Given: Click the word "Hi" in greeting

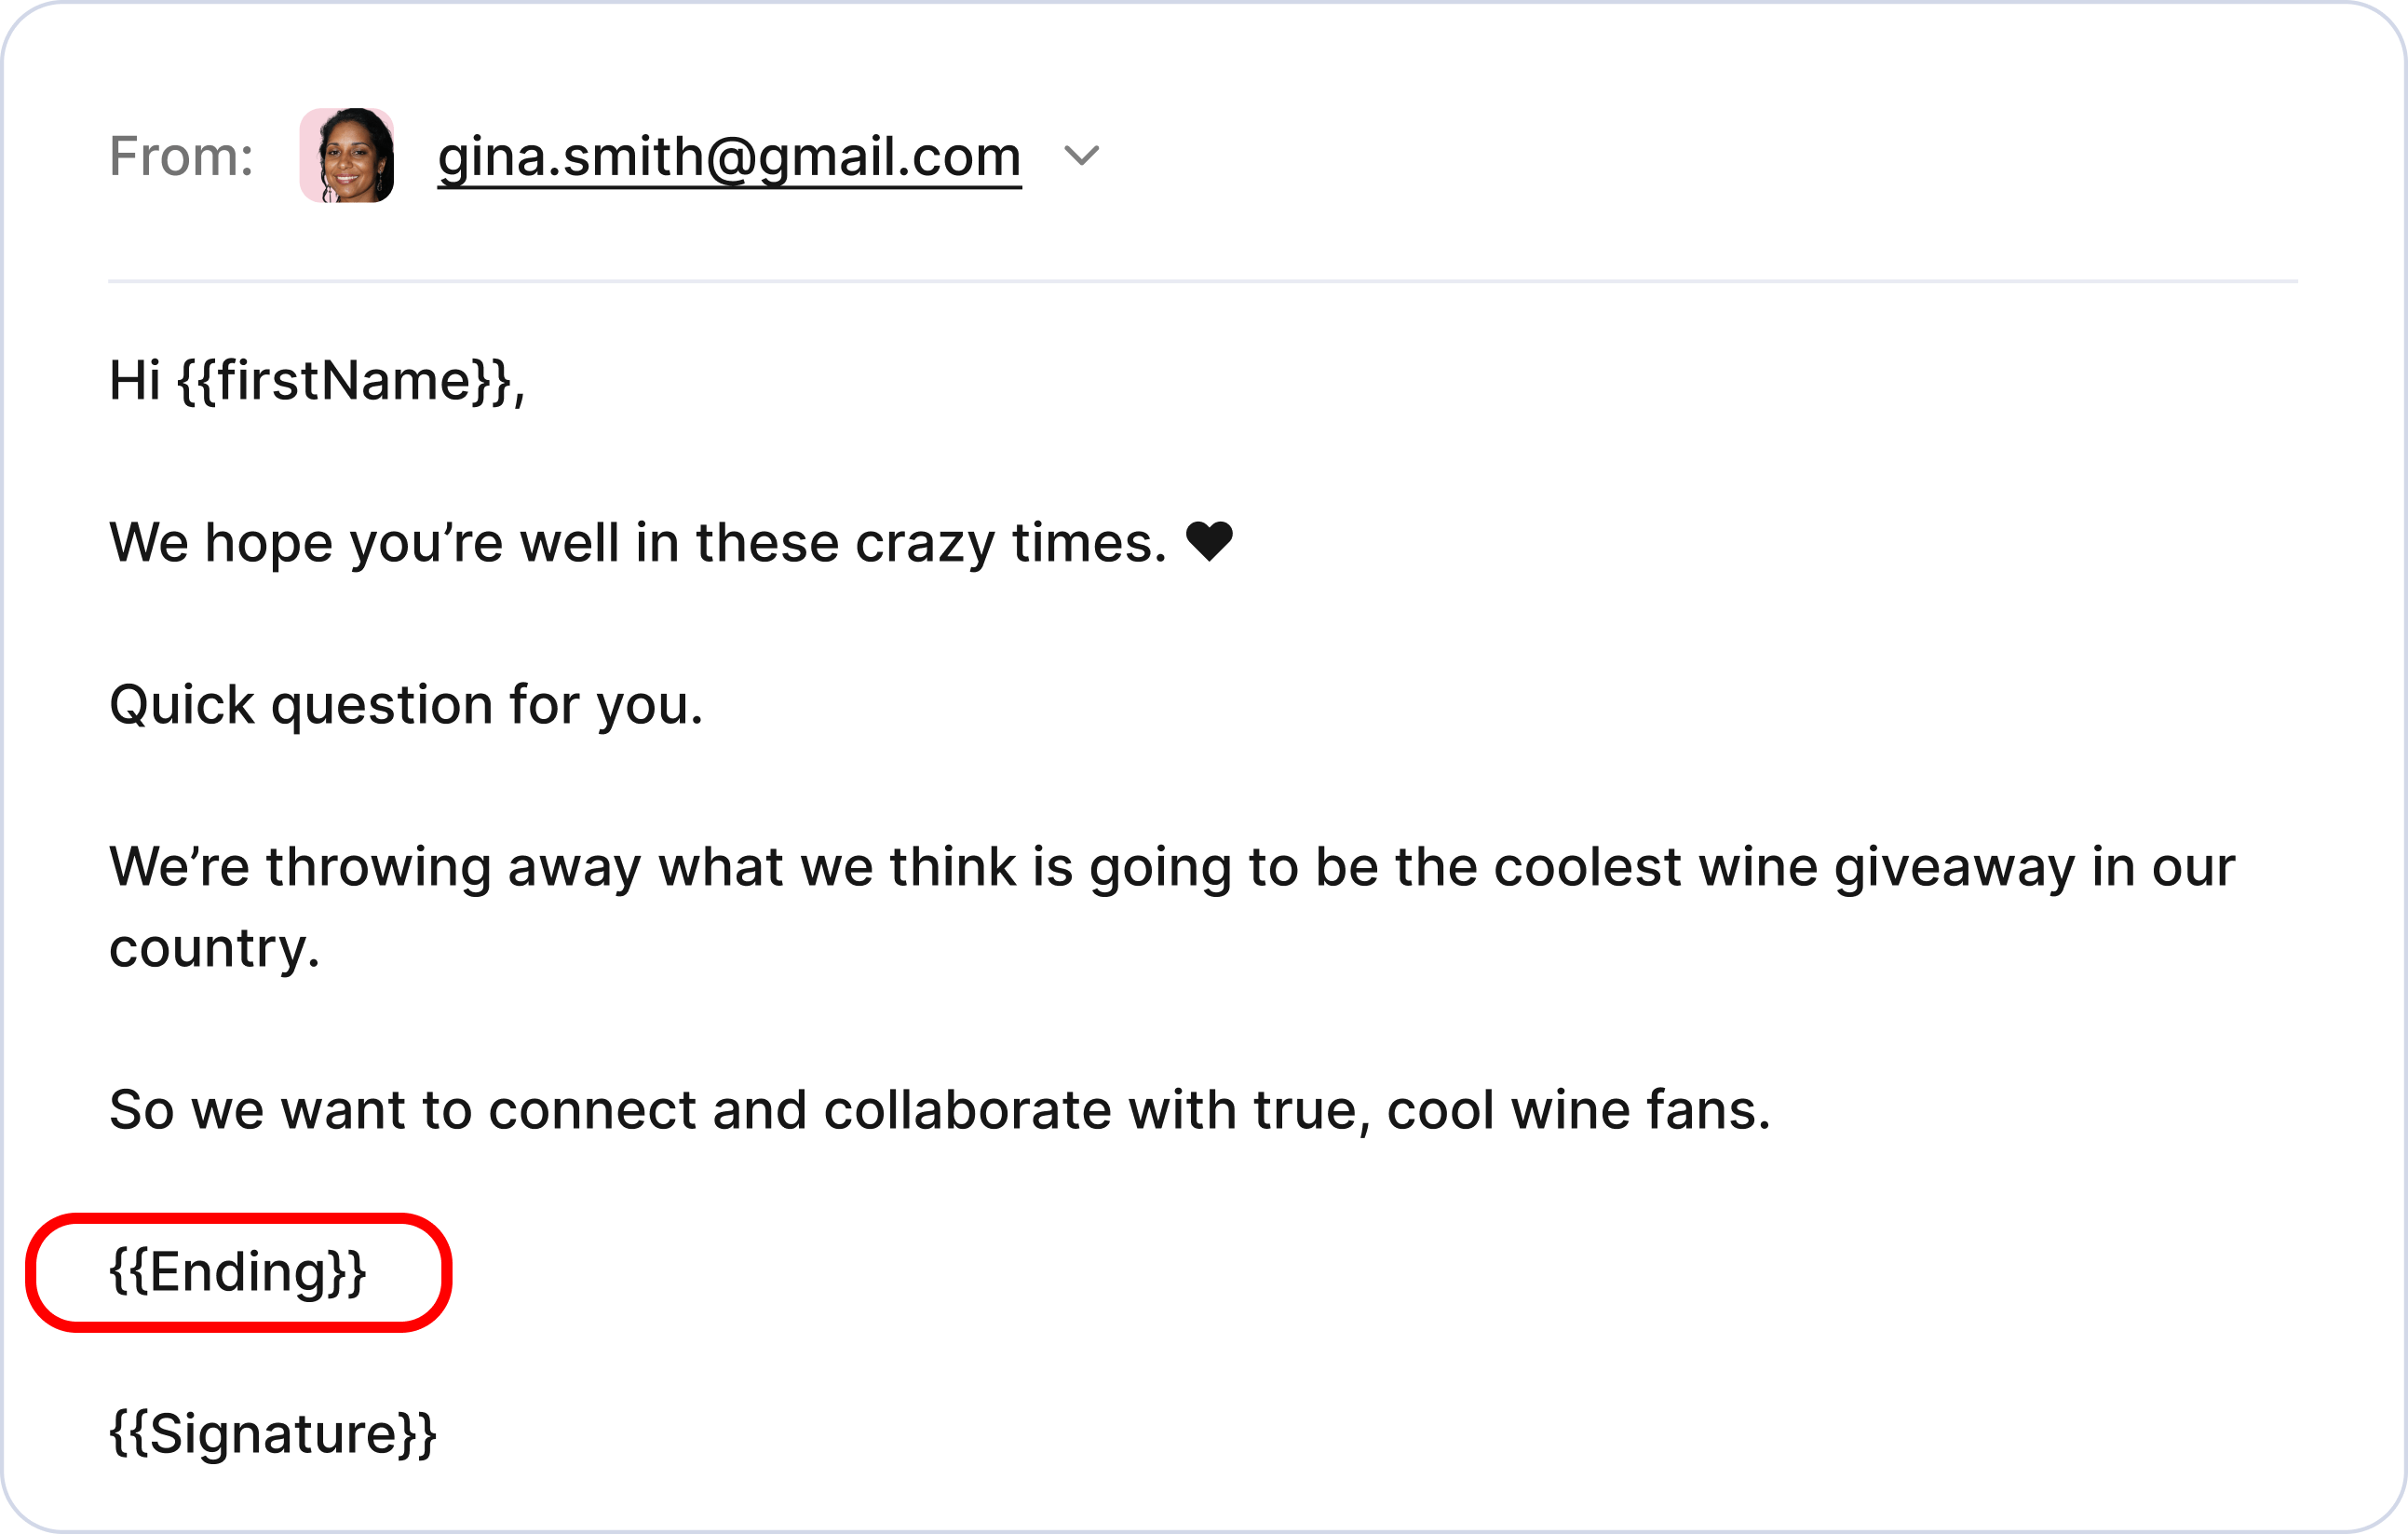Looking at the screenshot, I should [x=135, y=381].
